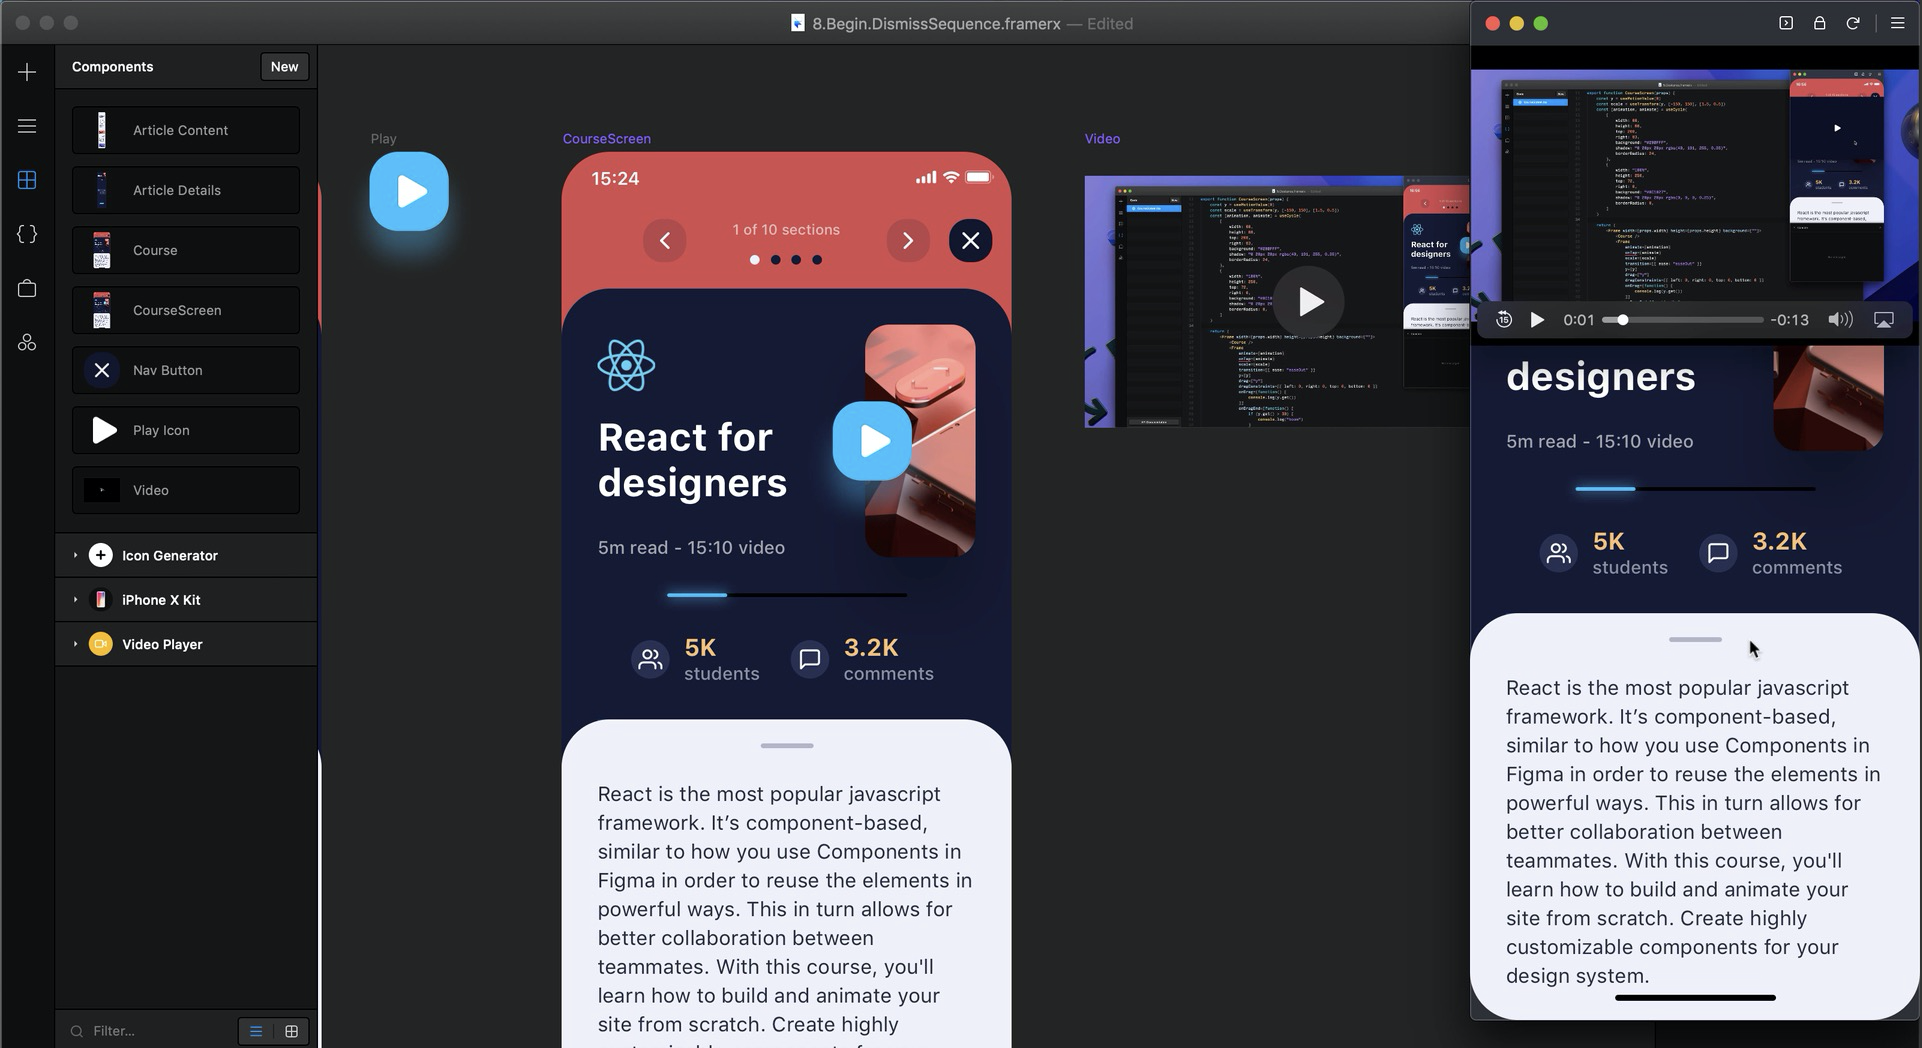This screenshot has height=1048, width=1922.
Task: Click the '5m read - 15:10 video' canvas text
Action: click(x=691, y=548)
